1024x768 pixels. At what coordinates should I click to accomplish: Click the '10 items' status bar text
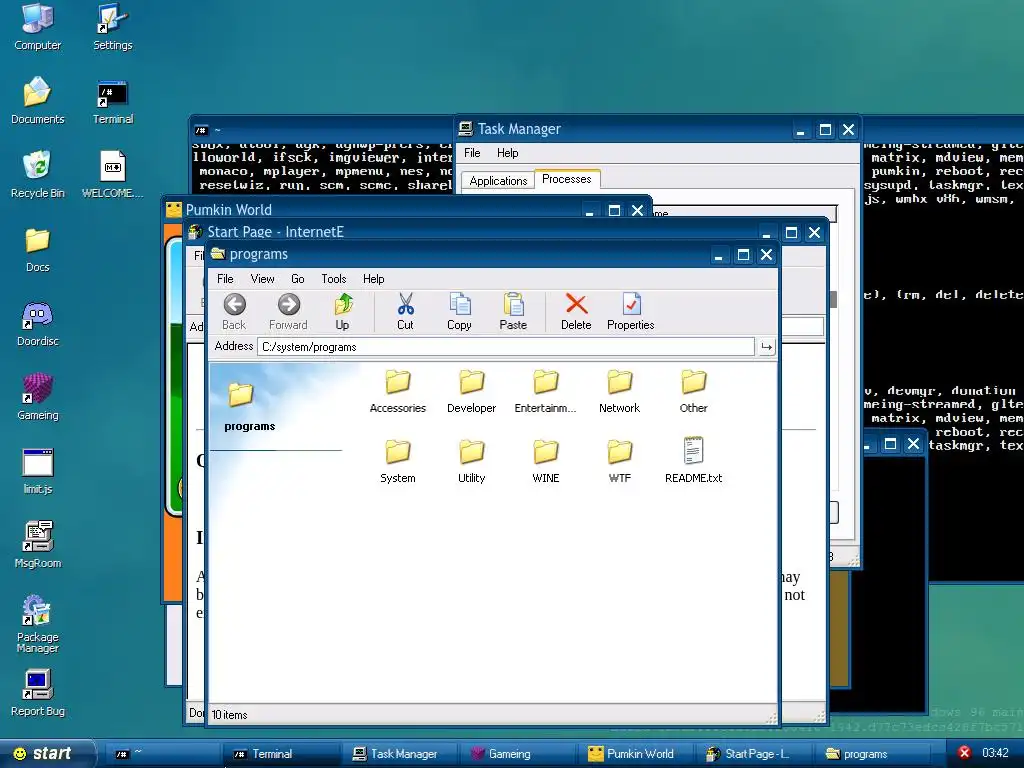[x=230, y=715]
